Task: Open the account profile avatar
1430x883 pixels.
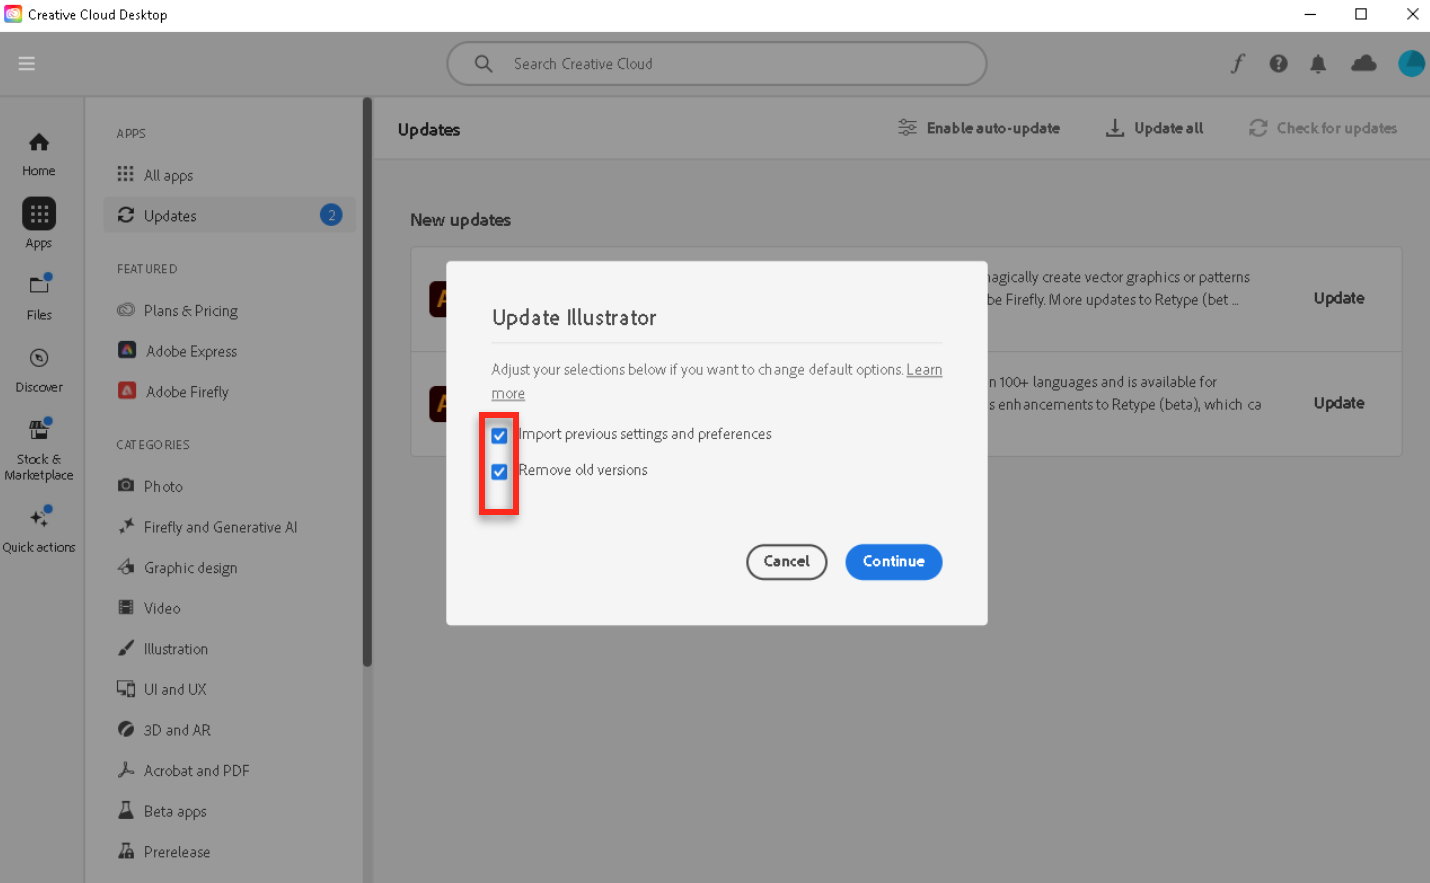Action: pos(1411,64)
